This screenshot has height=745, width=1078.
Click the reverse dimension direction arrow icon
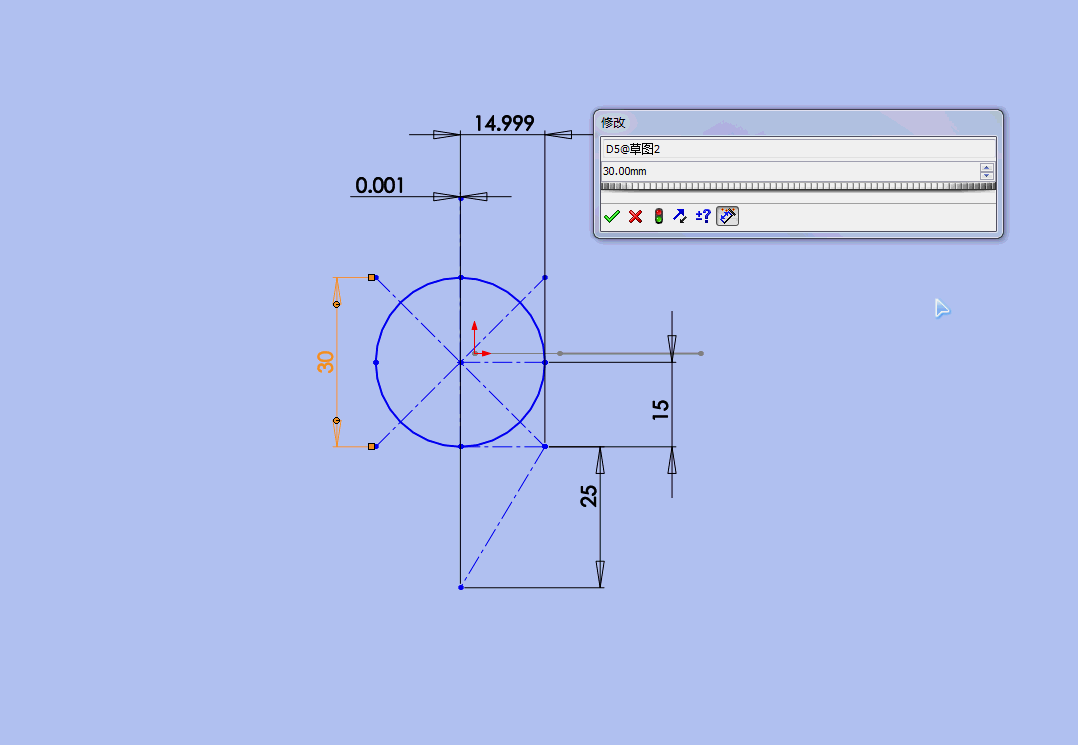(x=680, y=216)
